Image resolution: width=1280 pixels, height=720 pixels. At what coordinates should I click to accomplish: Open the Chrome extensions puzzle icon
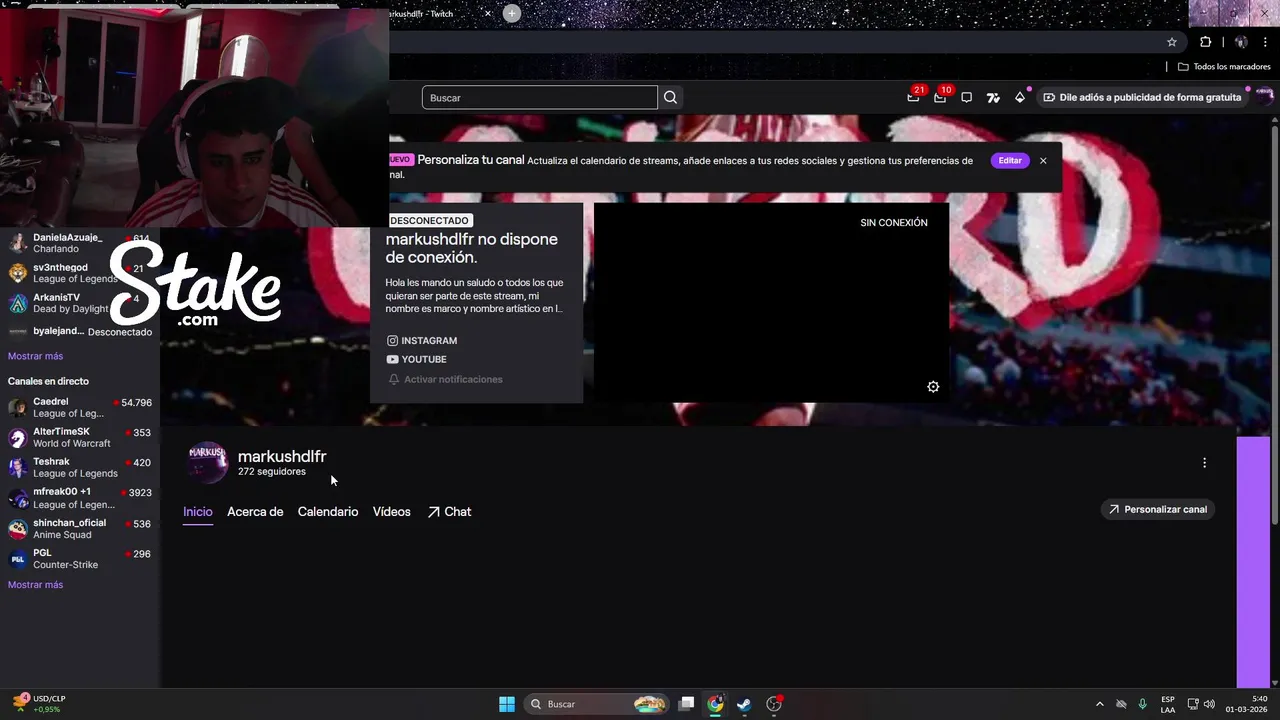tap(1205, 42)
